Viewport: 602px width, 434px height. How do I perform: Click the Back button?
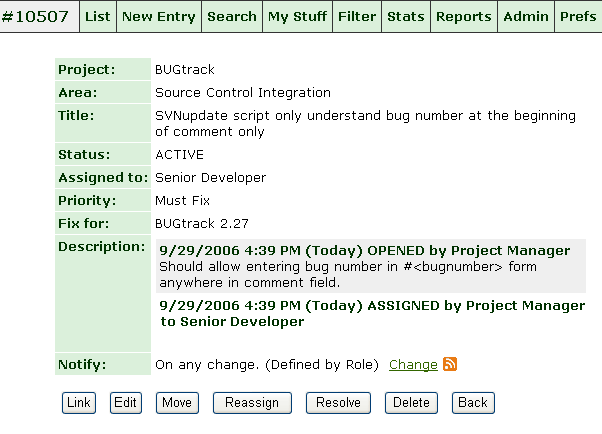point(473,403)
